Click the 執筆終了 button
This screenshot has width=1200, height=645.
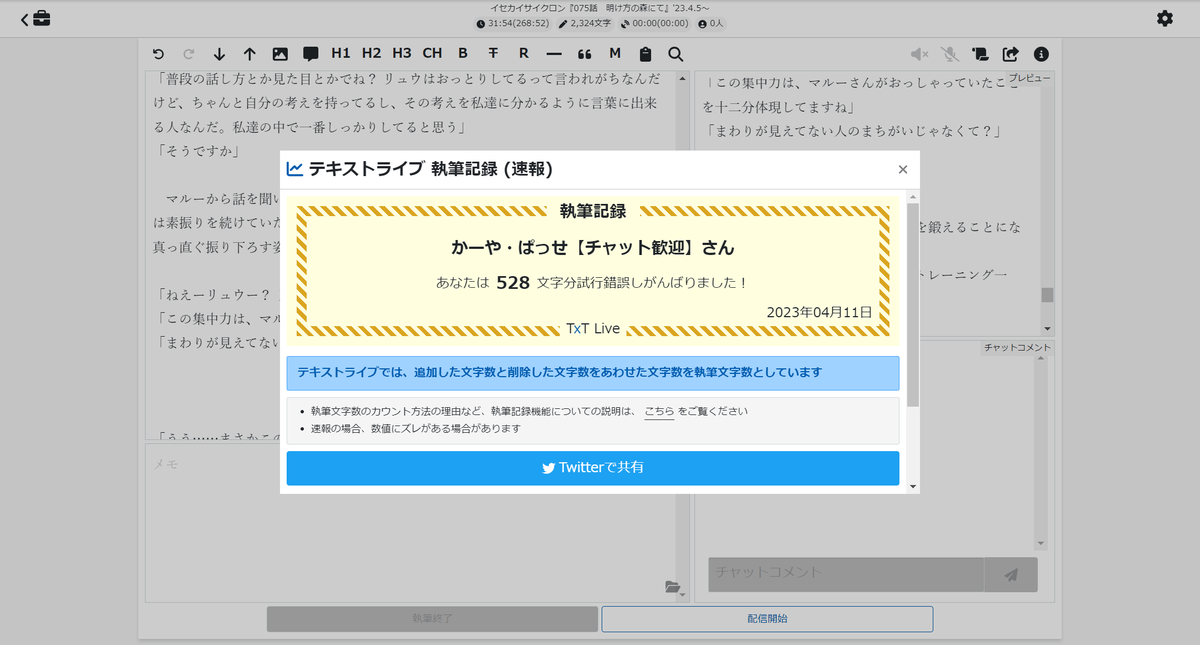[x=432, y=619]
